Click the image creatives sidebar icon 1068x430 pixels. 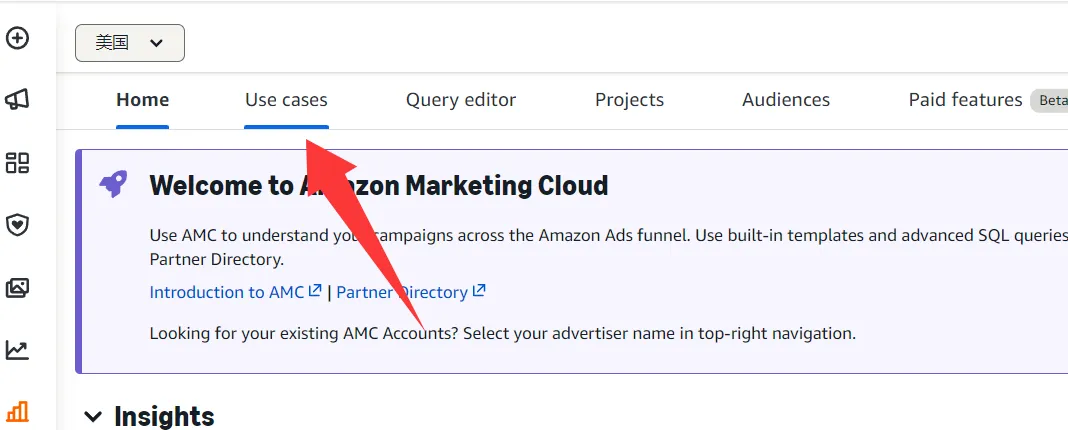click(18, 288)
